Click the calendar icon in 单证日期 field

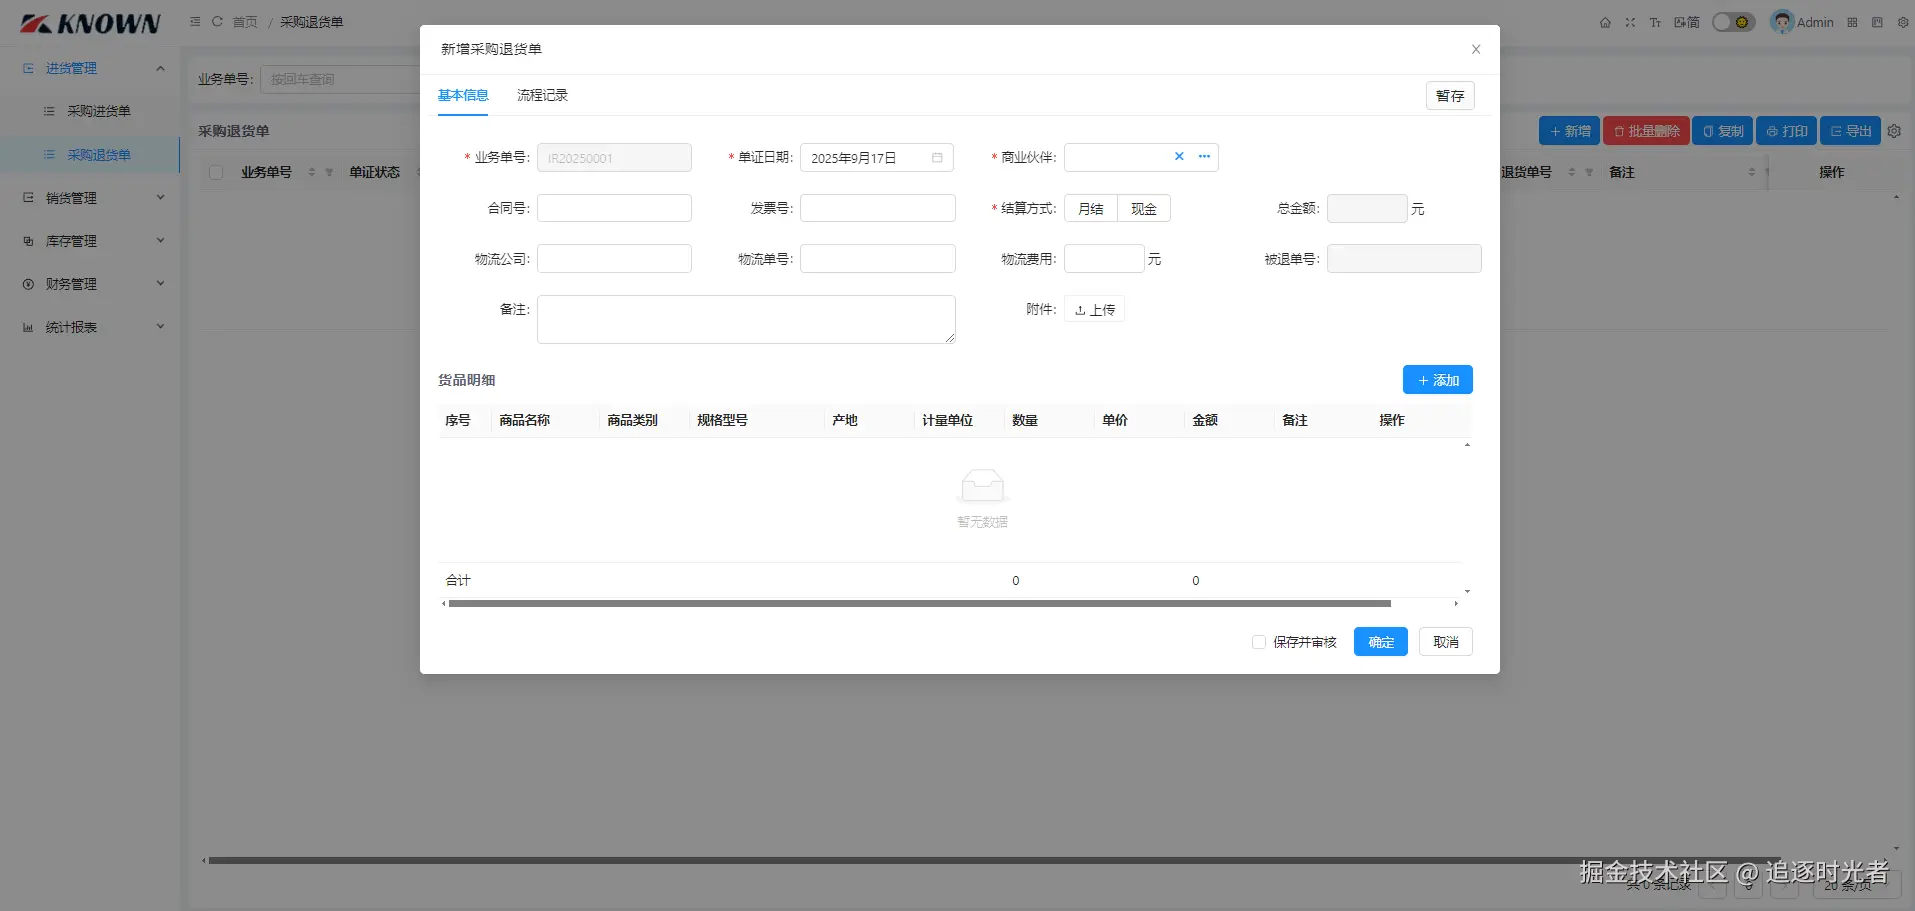click(x=937, y=158)
